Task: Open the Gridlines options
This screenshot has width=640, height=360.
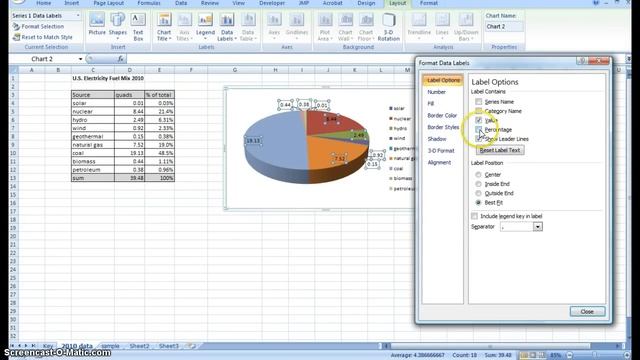Action: tap(297, 26)
